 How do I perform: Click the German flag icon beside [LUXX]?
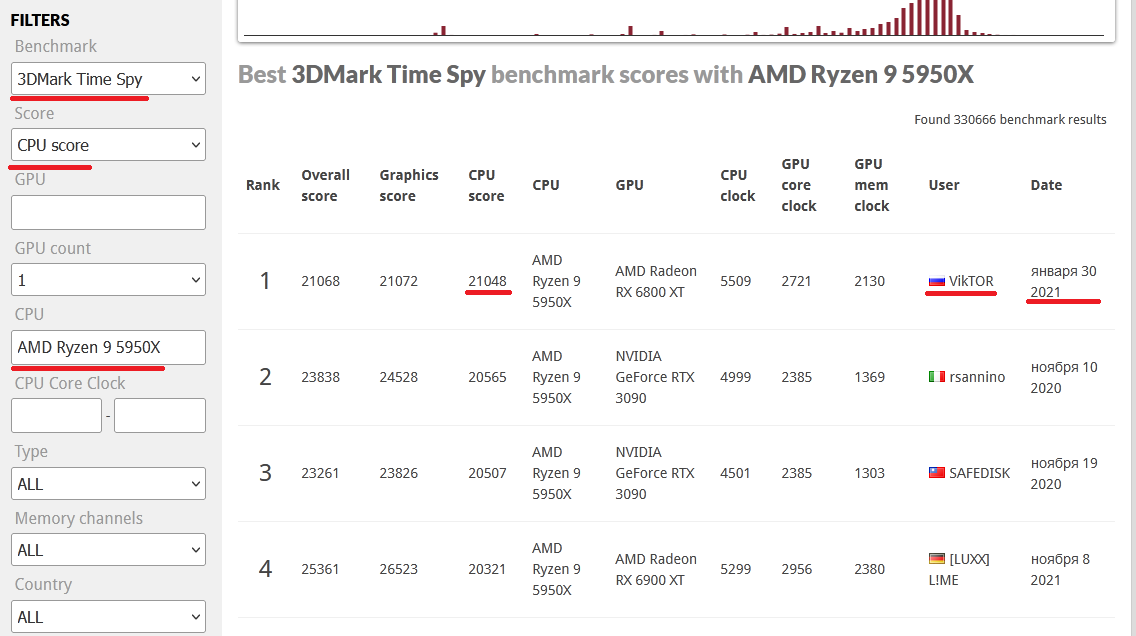point(937,559)
